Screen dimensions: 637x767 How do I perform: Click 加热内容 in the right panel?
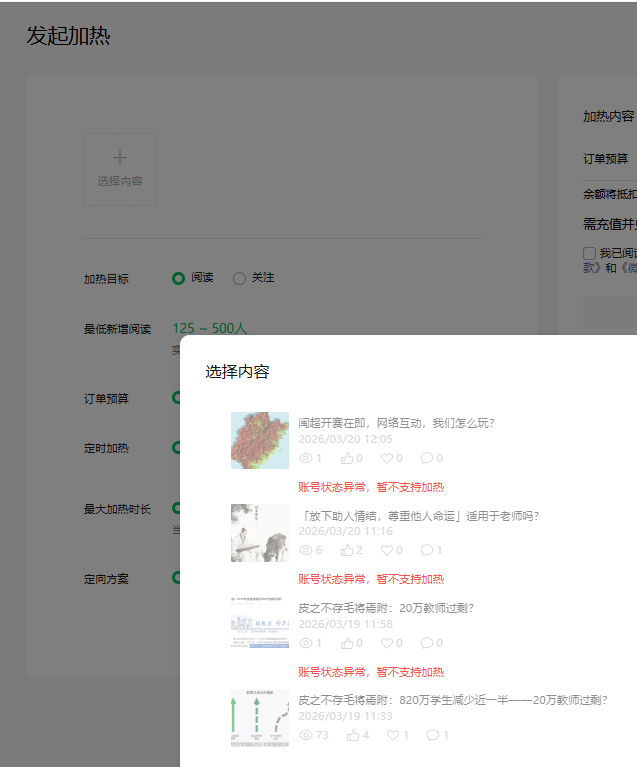coord(609,116)
